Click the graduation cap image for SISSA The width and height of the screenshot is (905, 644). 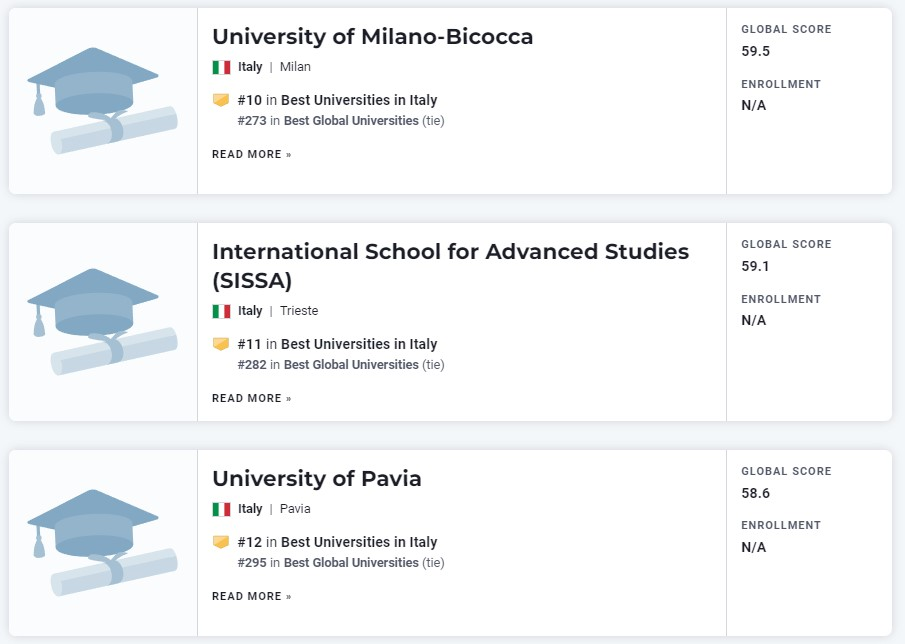102,322
